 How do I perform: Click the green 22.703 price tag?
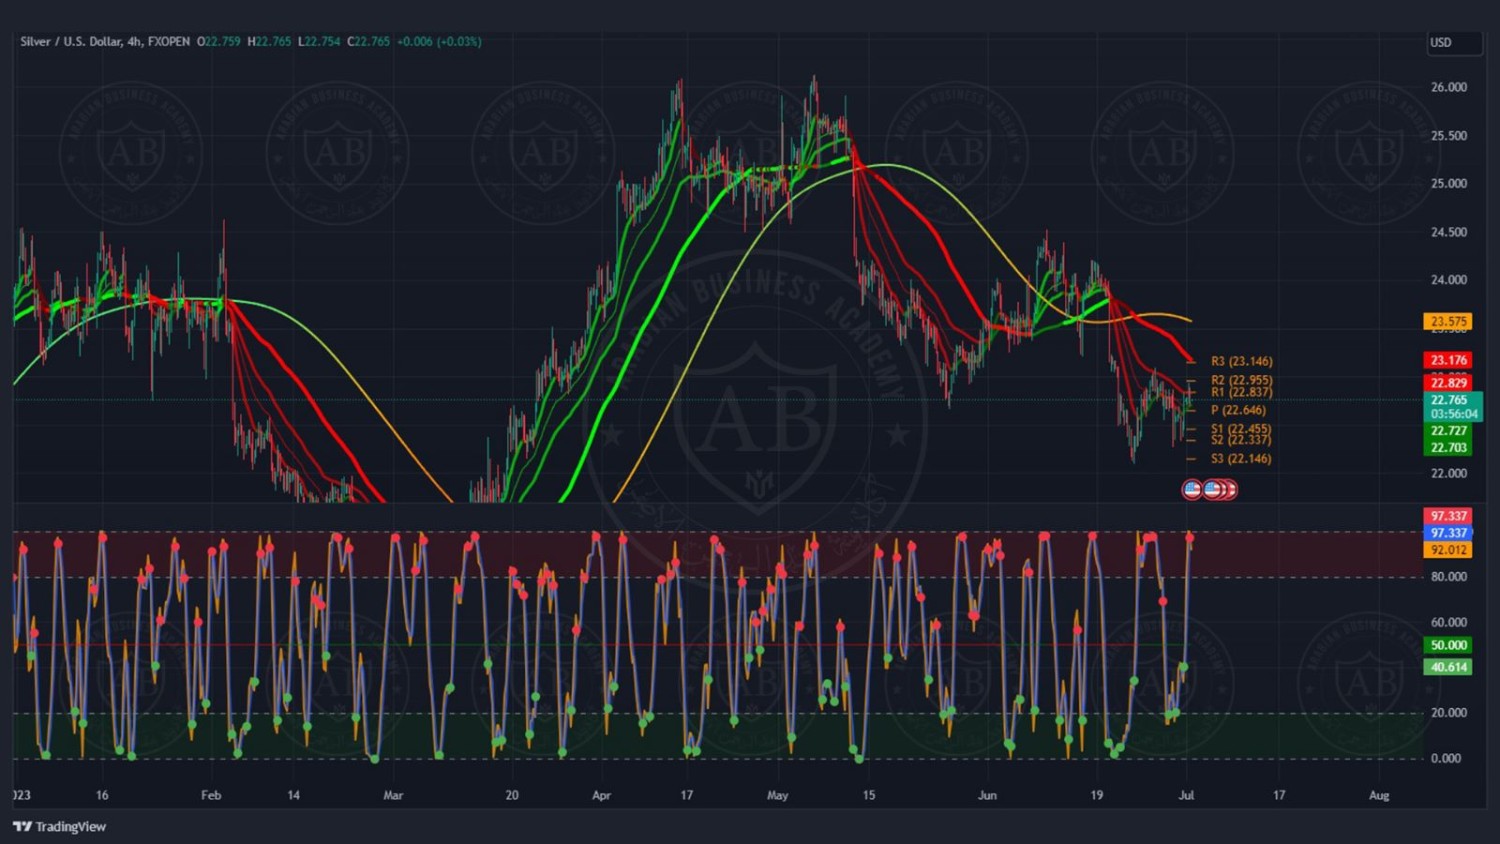point(1448,448)
